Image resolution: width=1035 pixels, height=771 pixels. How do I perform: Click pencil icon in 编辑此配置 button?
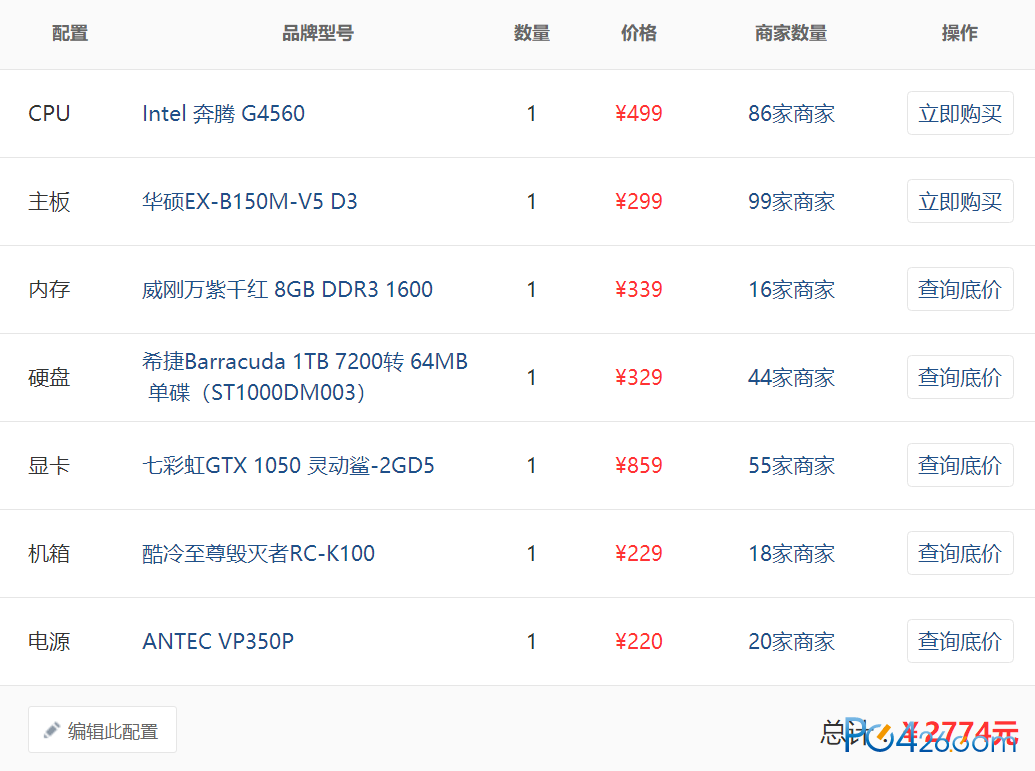pos(51,730)
